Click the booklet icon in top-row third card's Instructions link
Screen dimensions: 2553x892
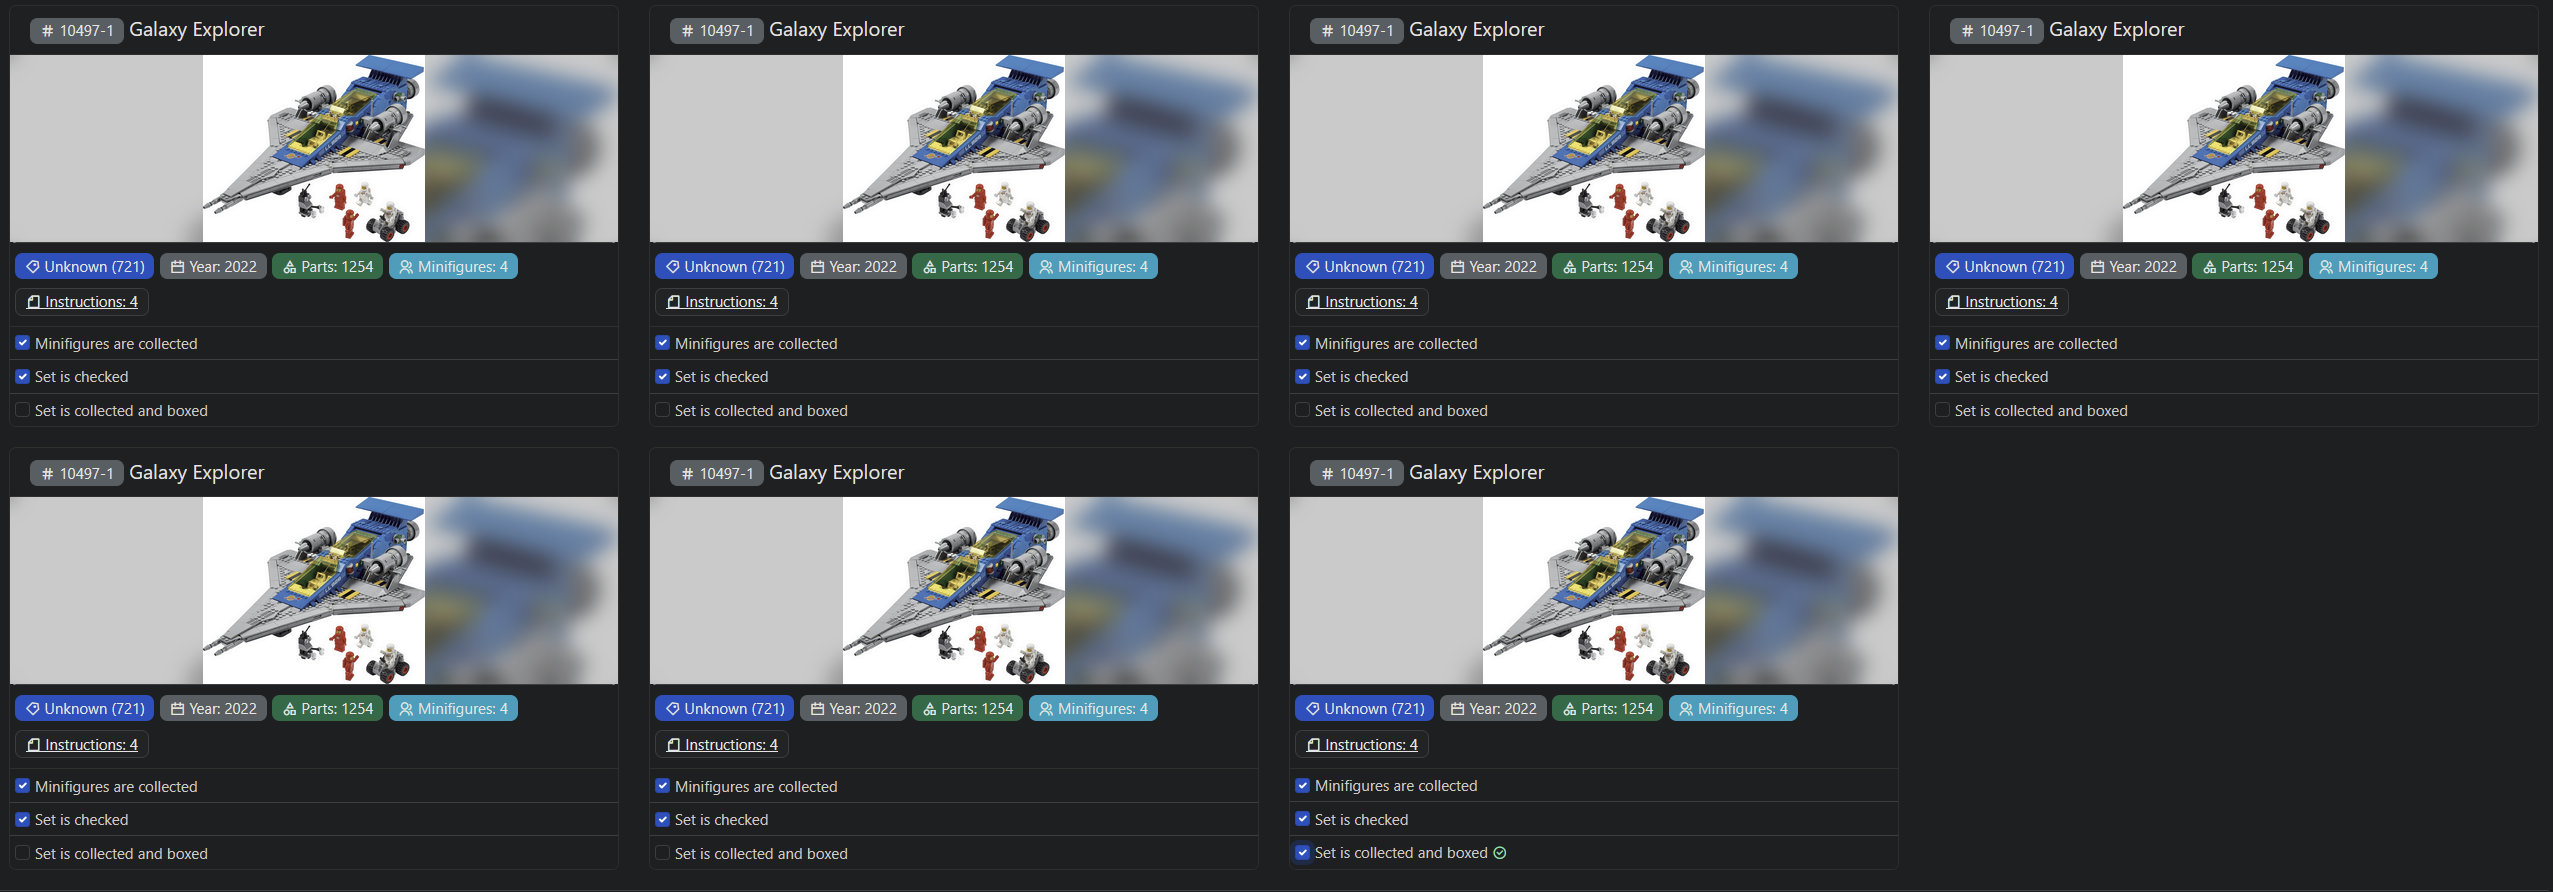1313,302
